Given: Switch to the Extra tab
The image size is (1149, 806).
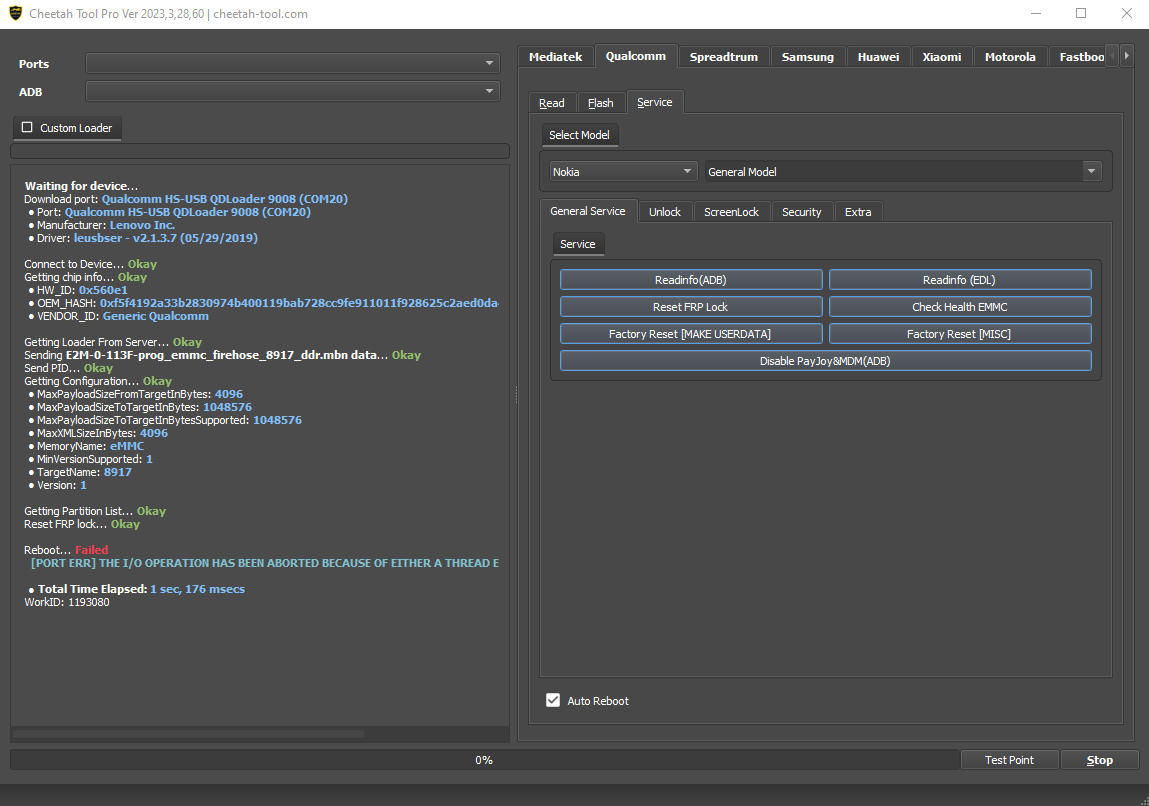Looking at the screenshot, I should coord(858,212).
